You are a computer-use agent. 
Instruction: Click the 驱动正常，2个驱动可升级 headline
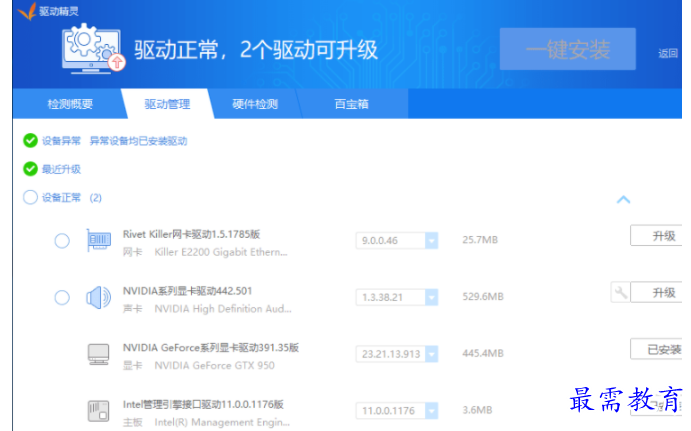tap(256, 49)
